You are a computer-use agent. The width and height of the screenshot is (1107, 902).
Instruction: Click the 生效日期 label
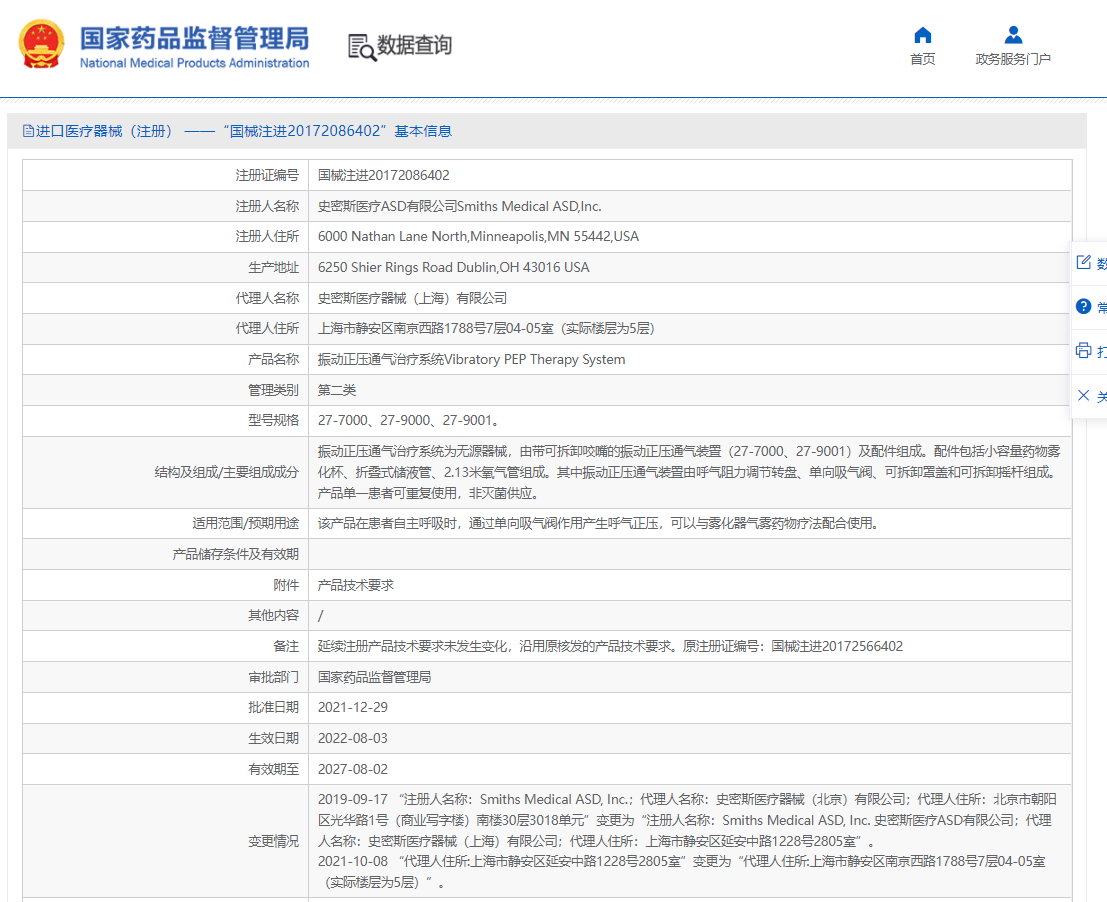[273, 738]
